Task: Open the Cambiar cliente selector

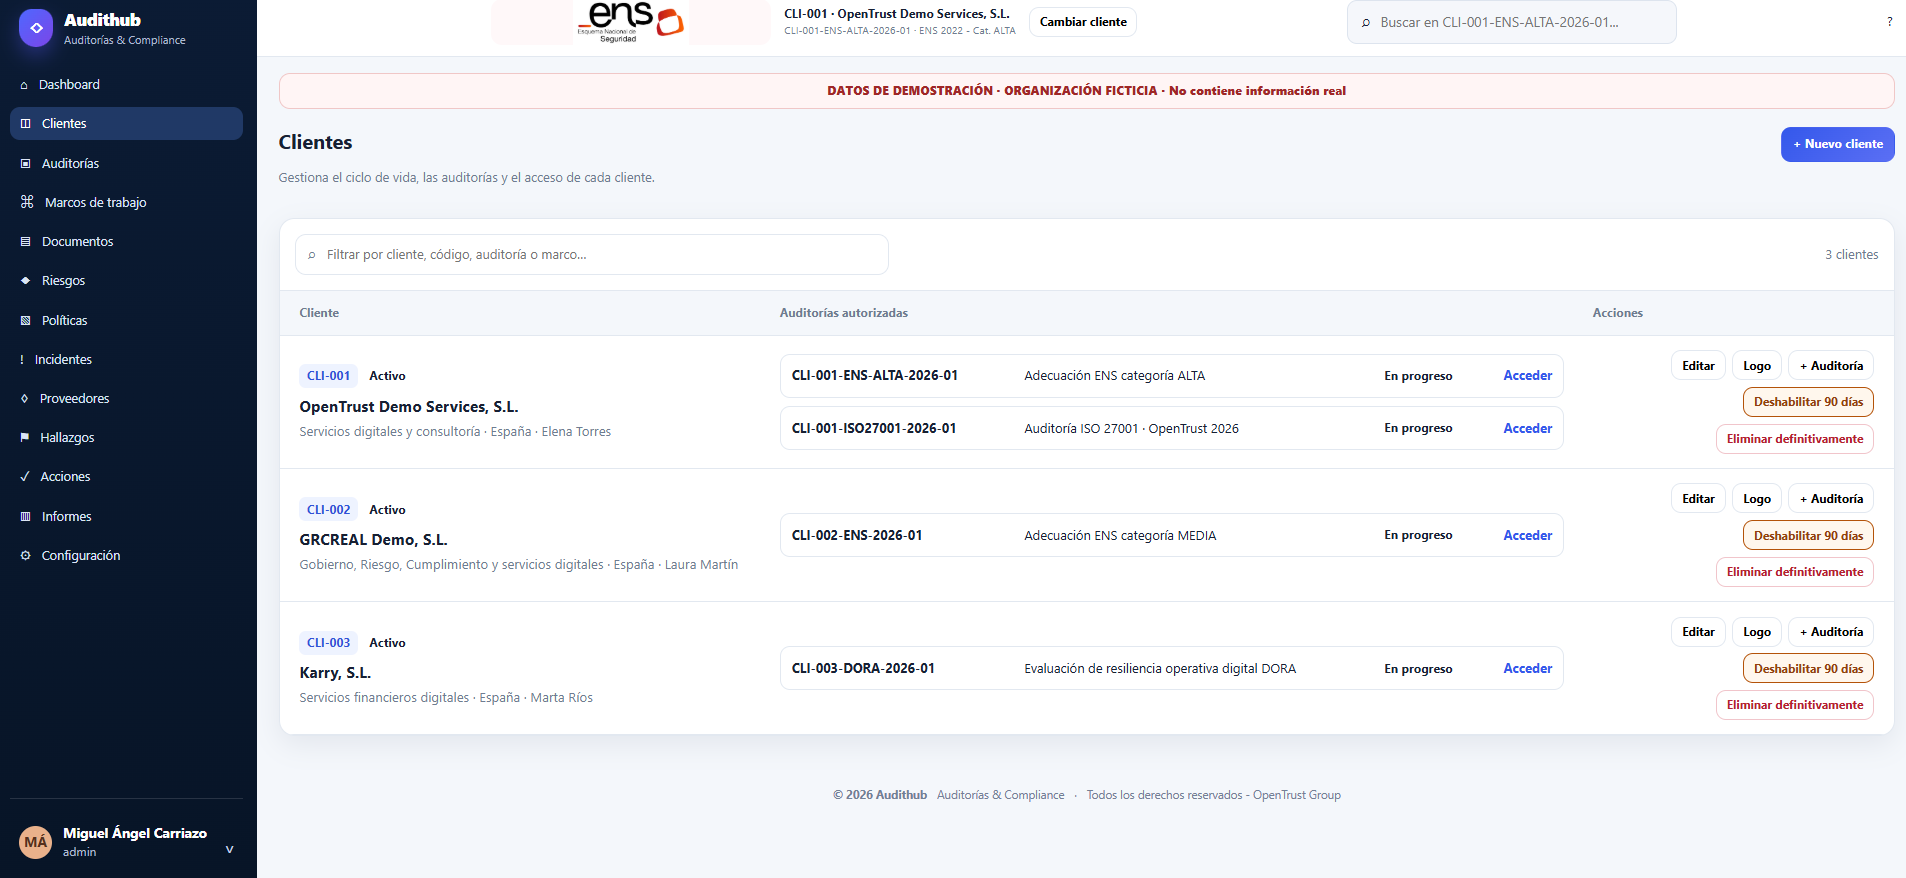Action: 1083,22
